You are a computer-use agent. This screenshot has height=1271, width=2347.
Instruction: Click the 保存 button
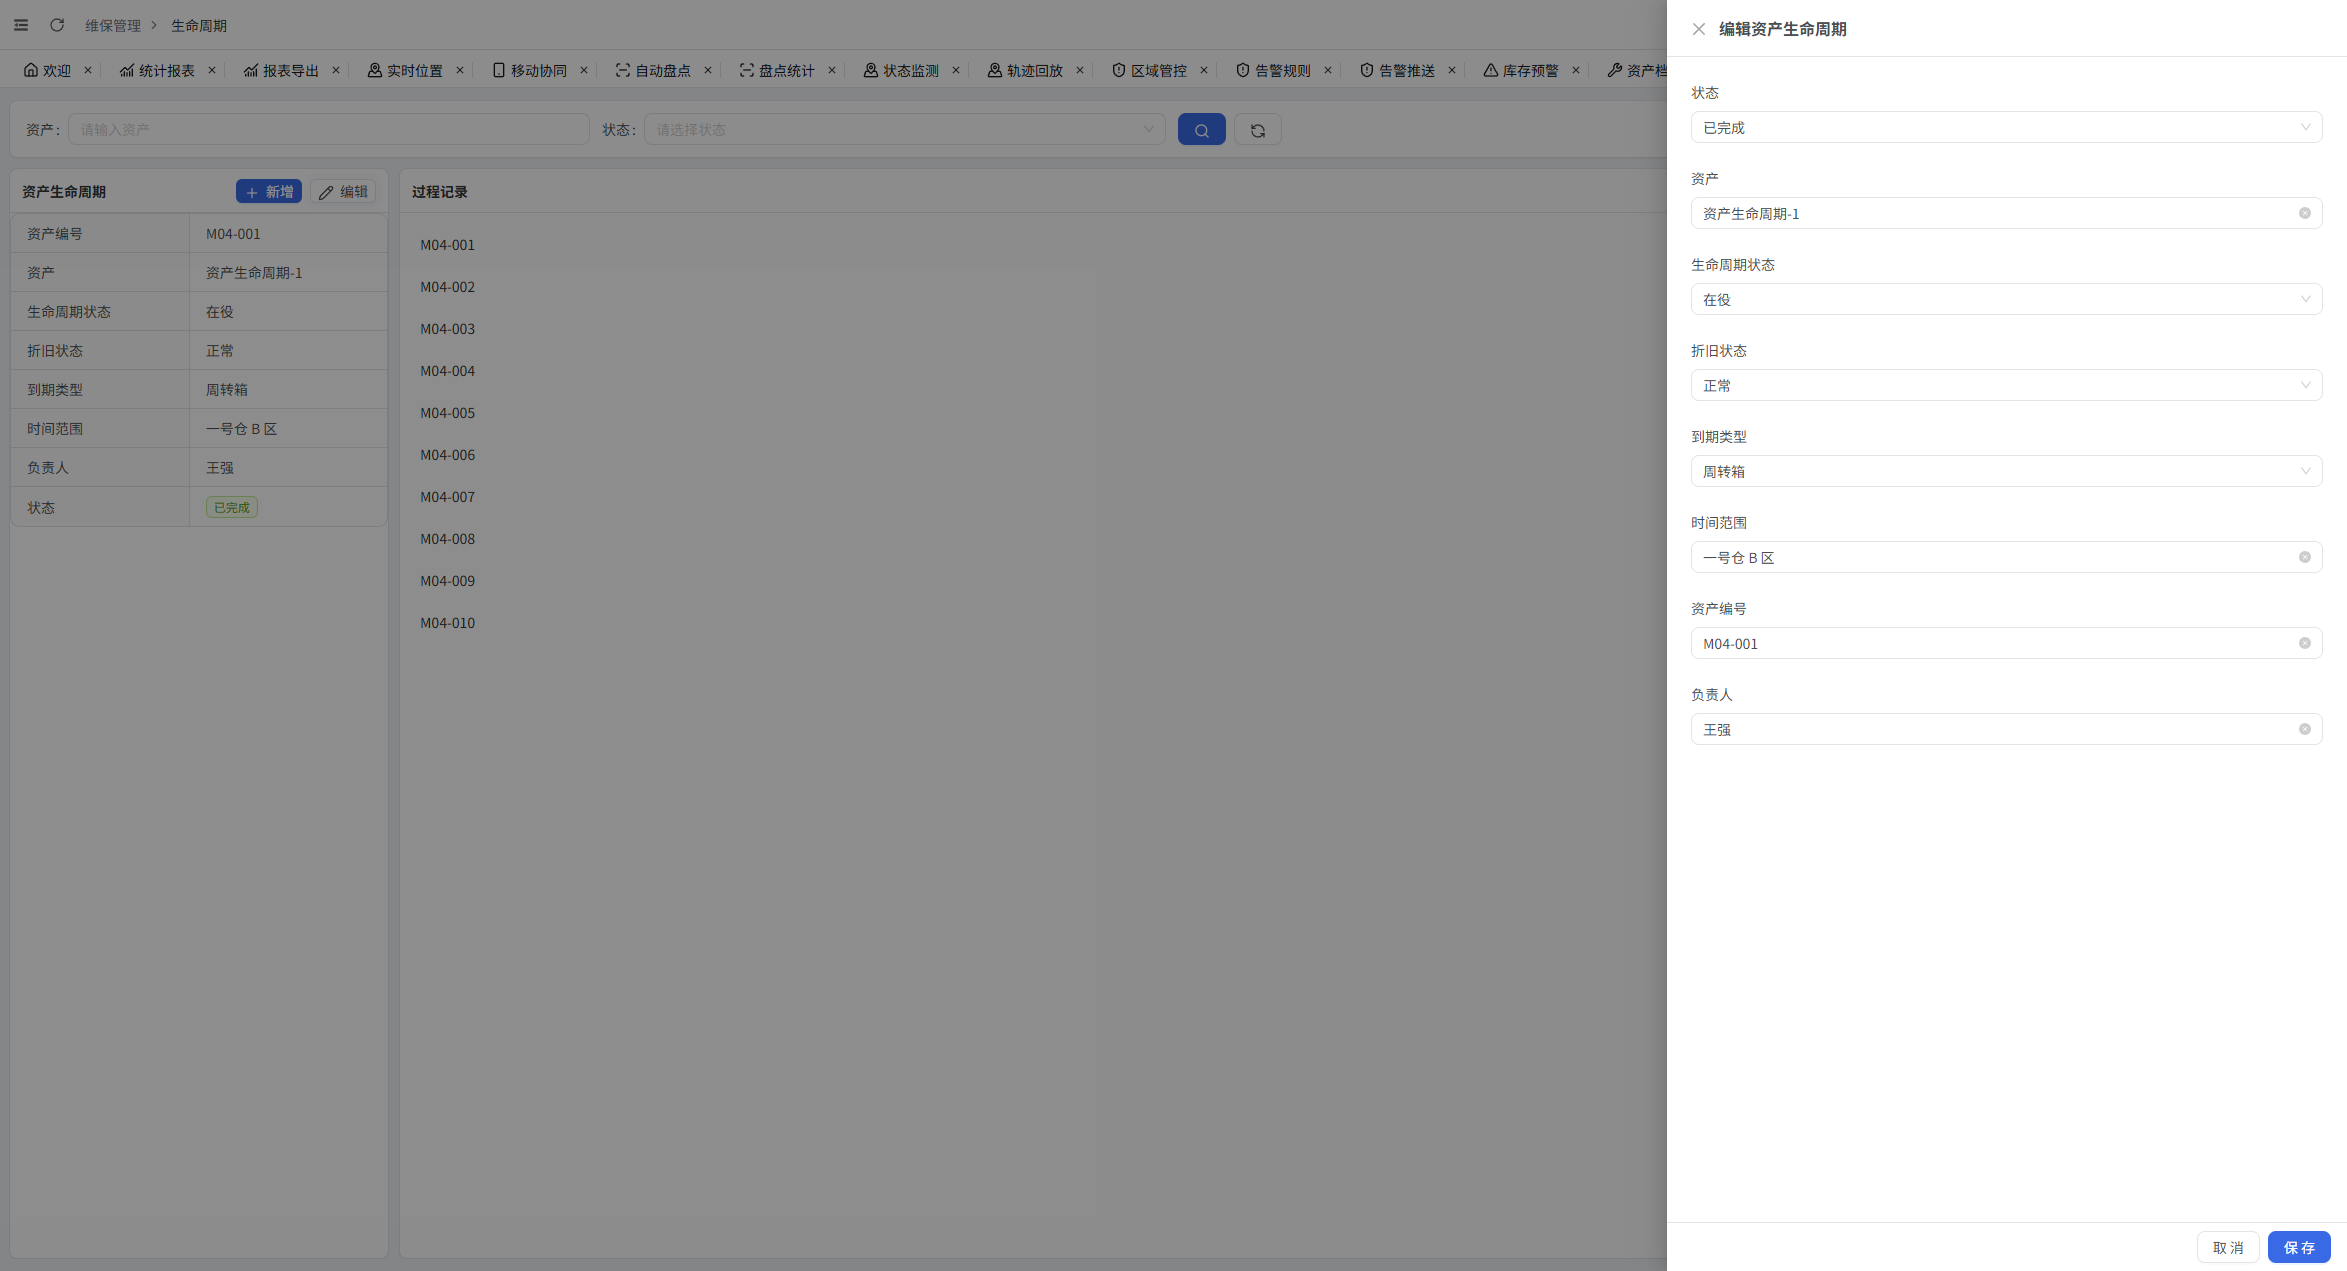[x=2299, y=1247]
